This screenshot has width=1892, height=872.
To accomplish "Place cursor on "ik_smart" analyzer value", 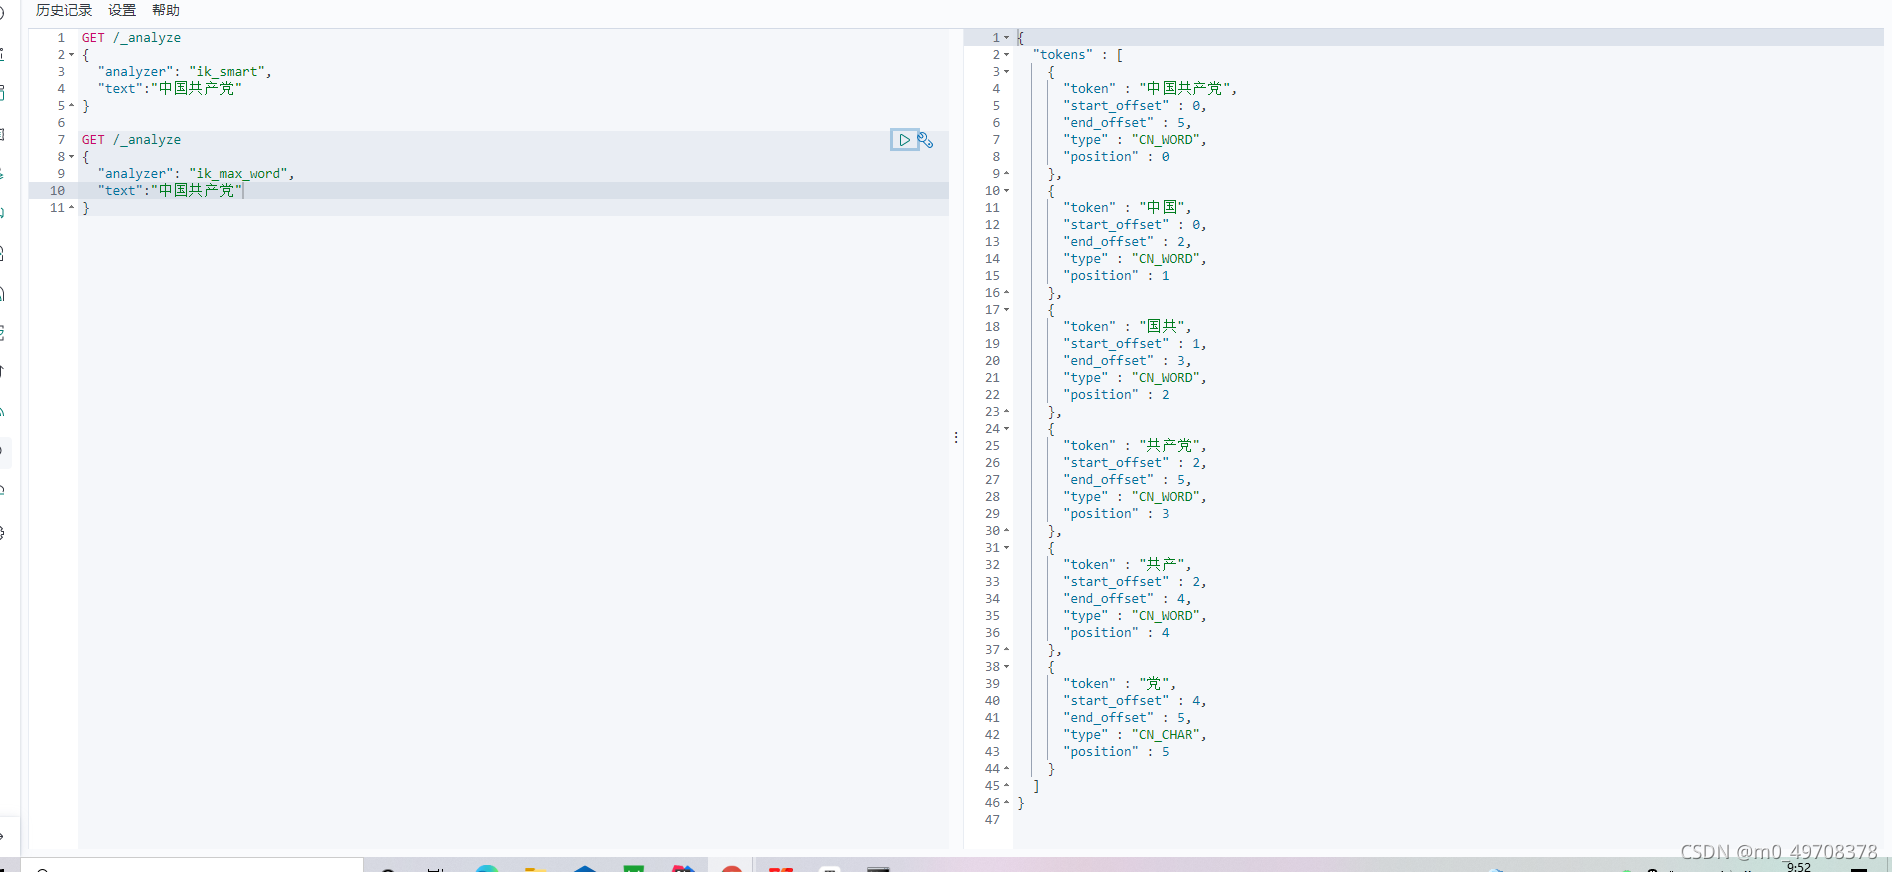I will (x=227, y=72).
